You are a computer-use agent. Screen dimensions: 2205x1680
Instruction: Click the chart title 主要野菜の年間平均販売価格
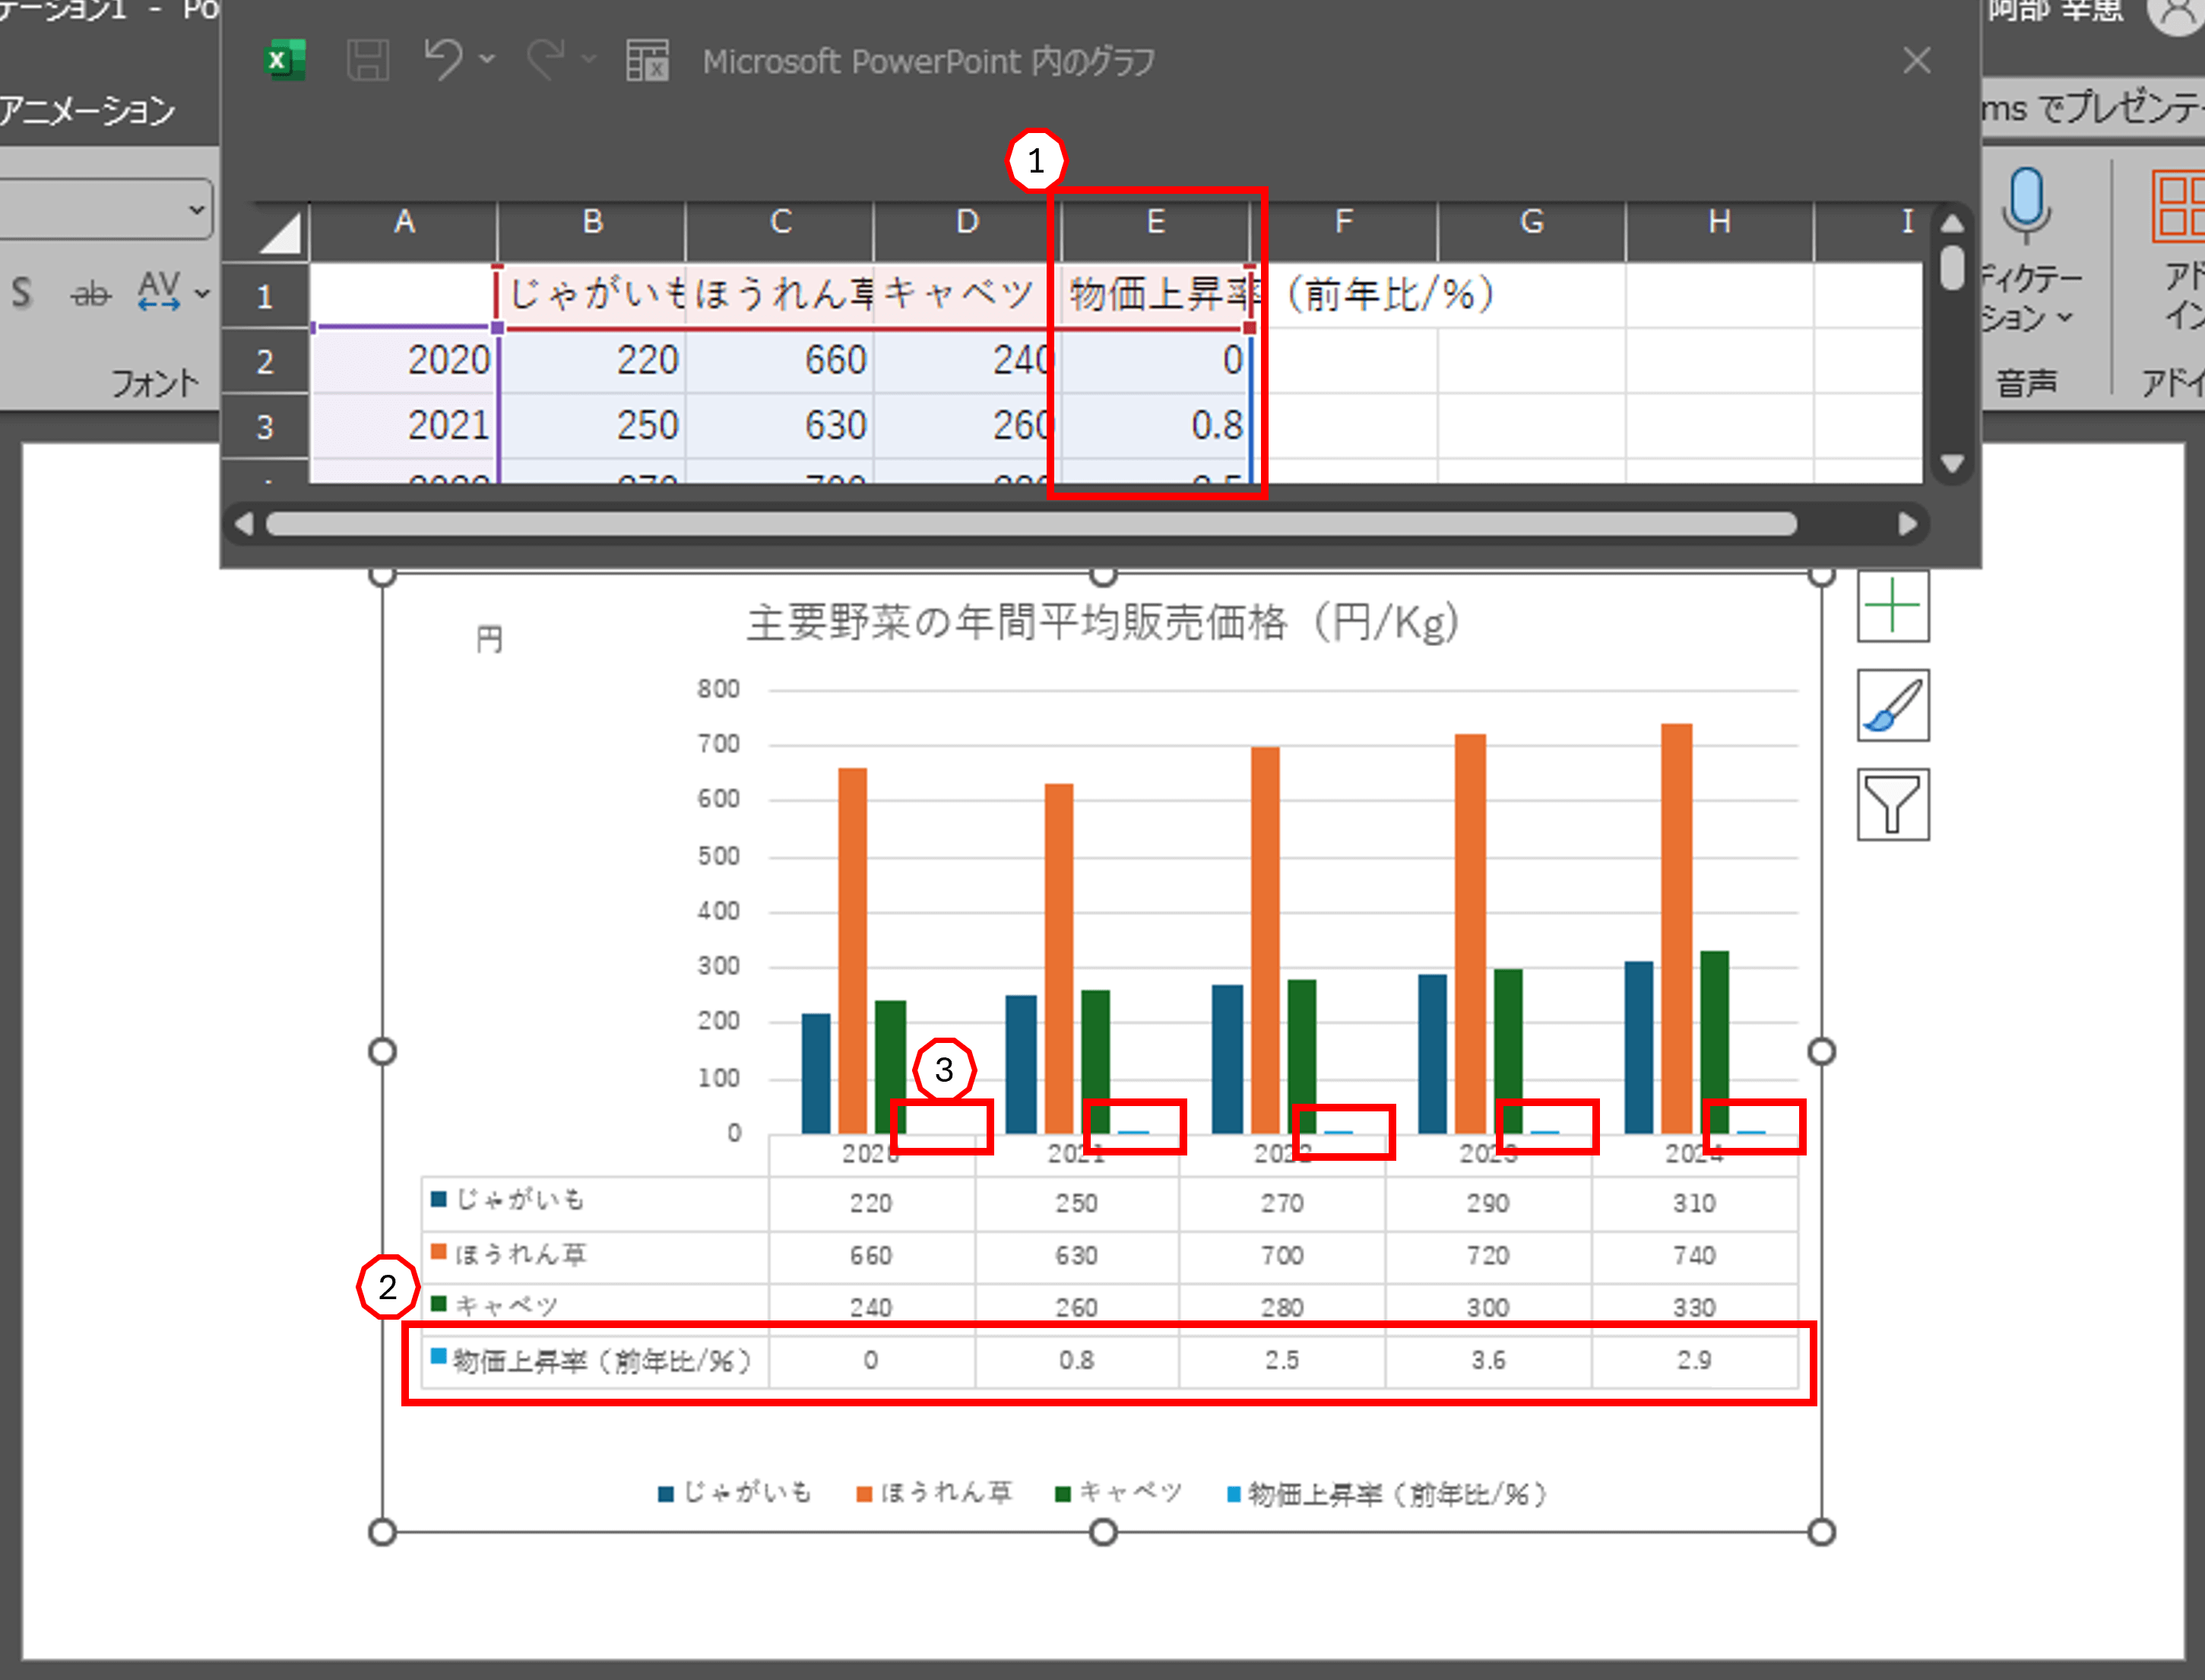point(1103,622)
